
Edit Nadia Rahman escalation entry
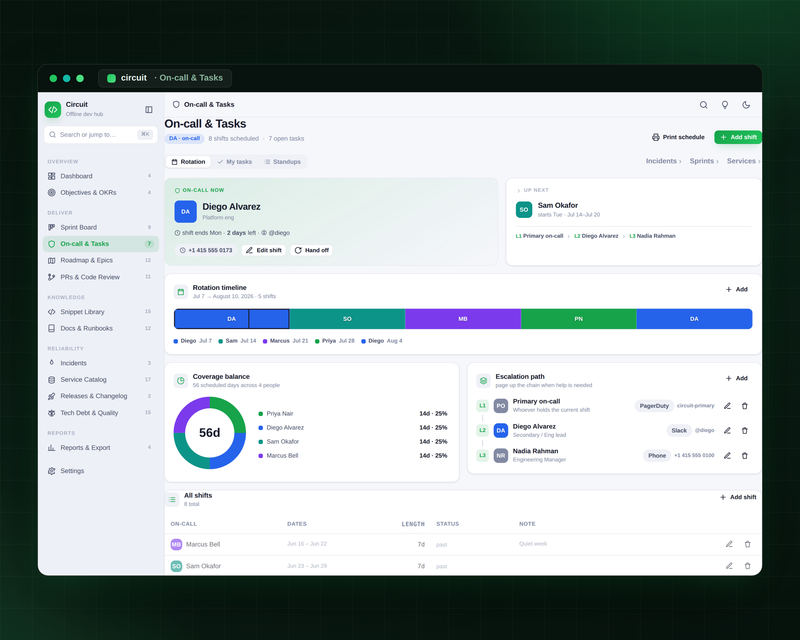click(727, 455)
